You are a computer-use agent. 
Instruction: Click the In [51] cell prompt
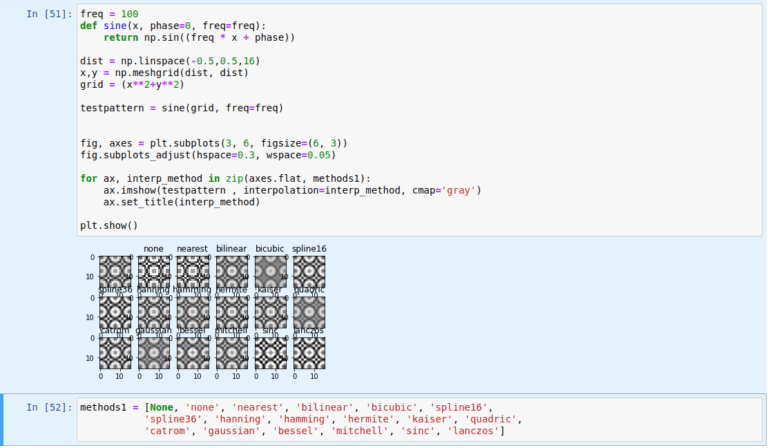(x=46, y=14)
